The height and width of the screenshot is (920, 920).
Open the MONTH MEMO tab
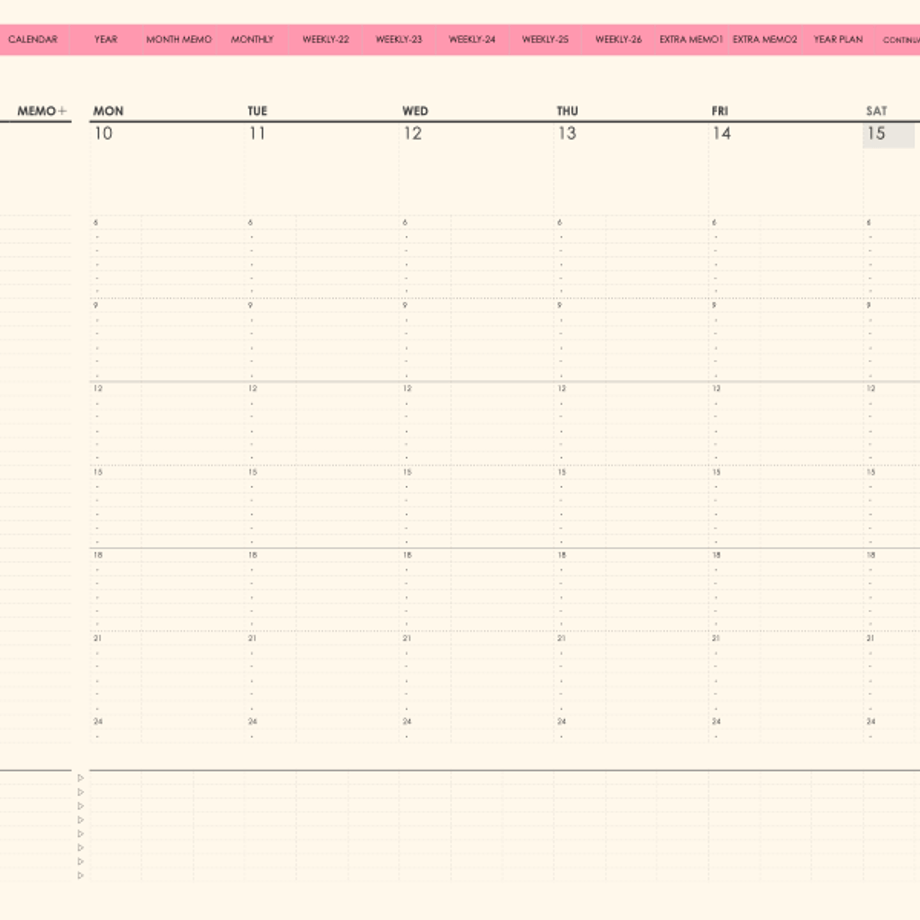click(x=179, y=39)
